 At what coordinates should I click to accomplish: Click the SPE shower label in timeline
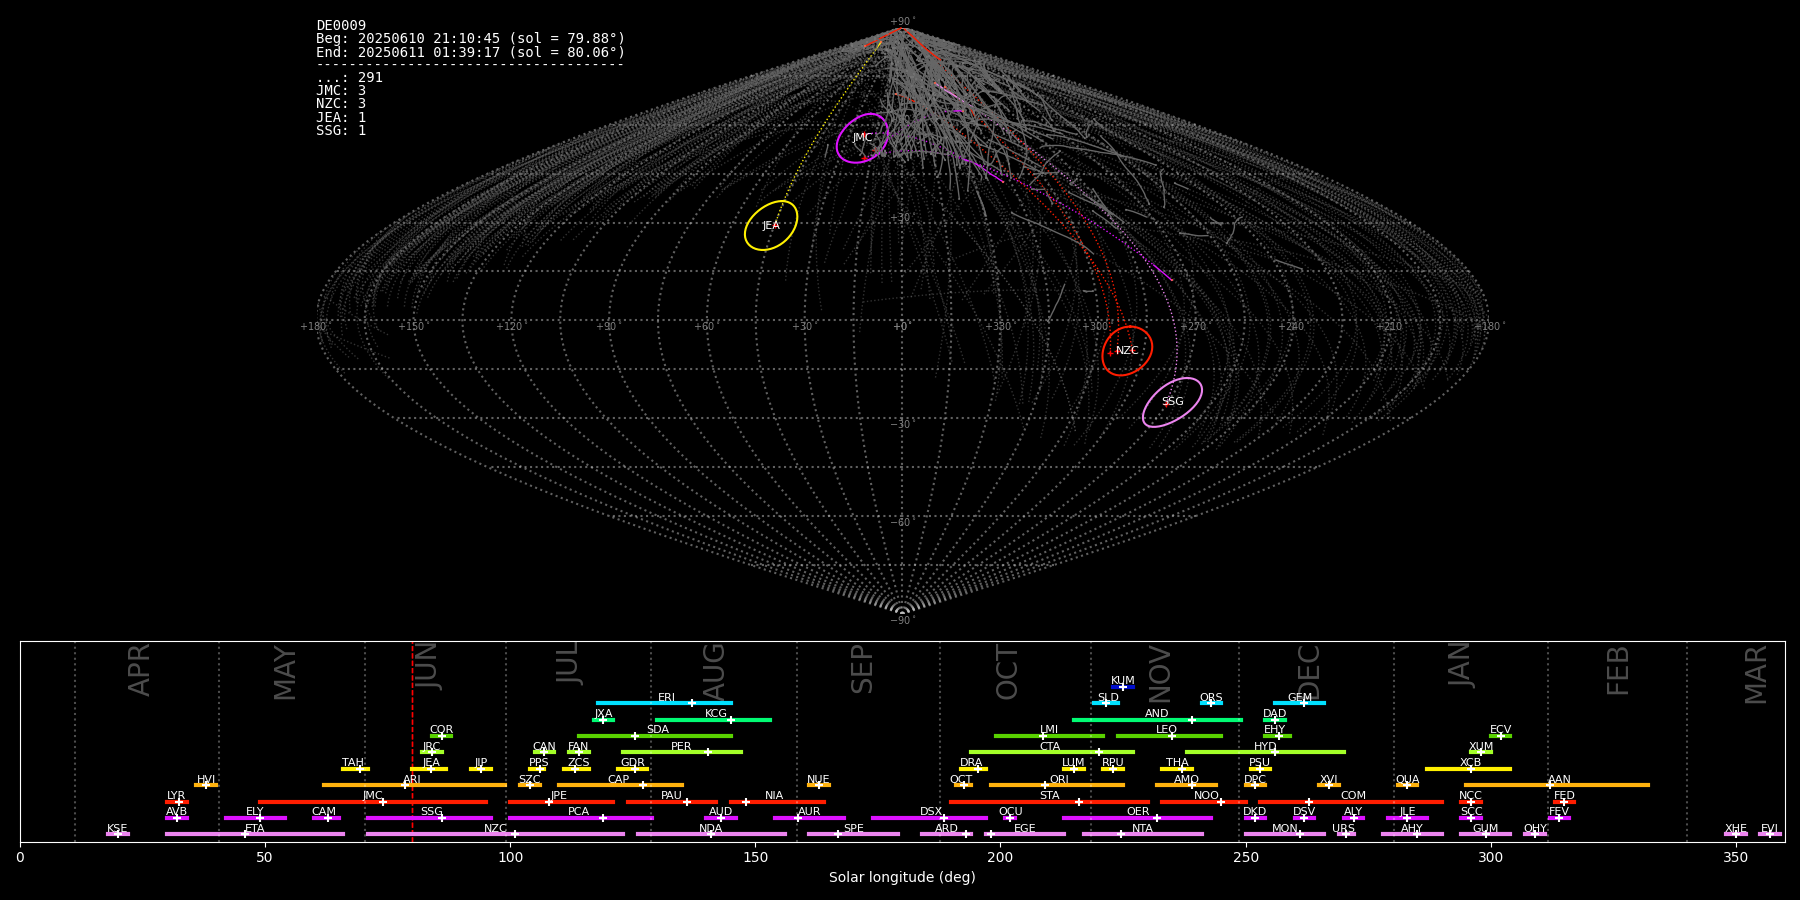coord(853,829)
